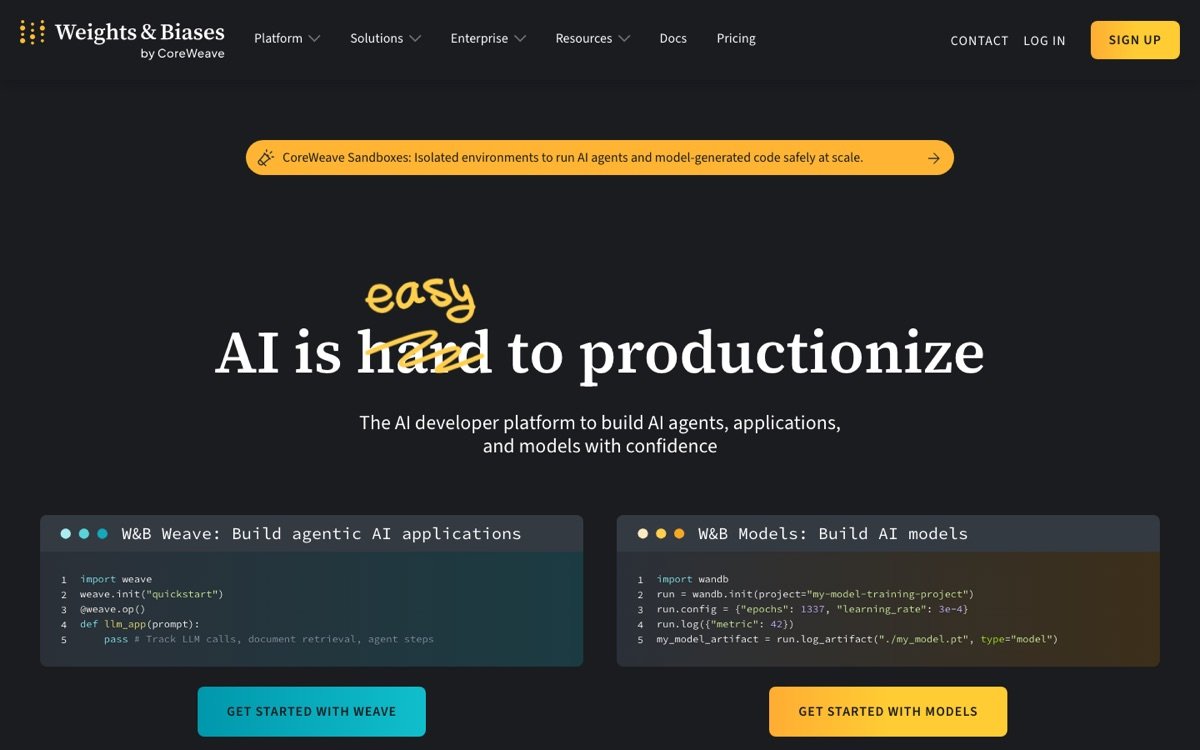Click 'import wandb' code line

[693, 579]
